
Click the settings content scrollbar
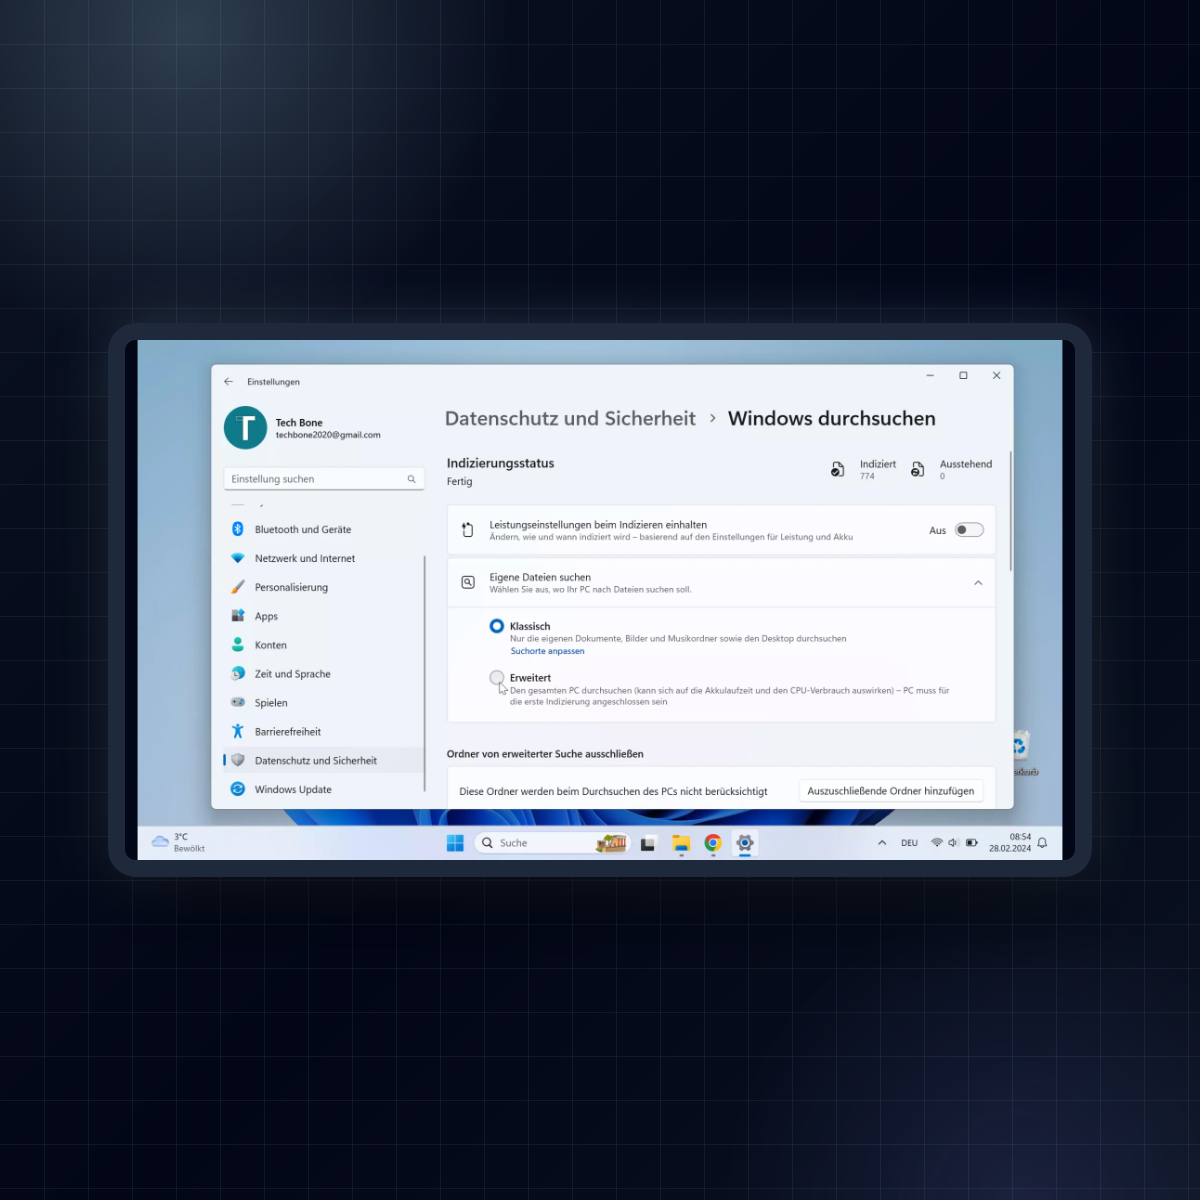1010,512
